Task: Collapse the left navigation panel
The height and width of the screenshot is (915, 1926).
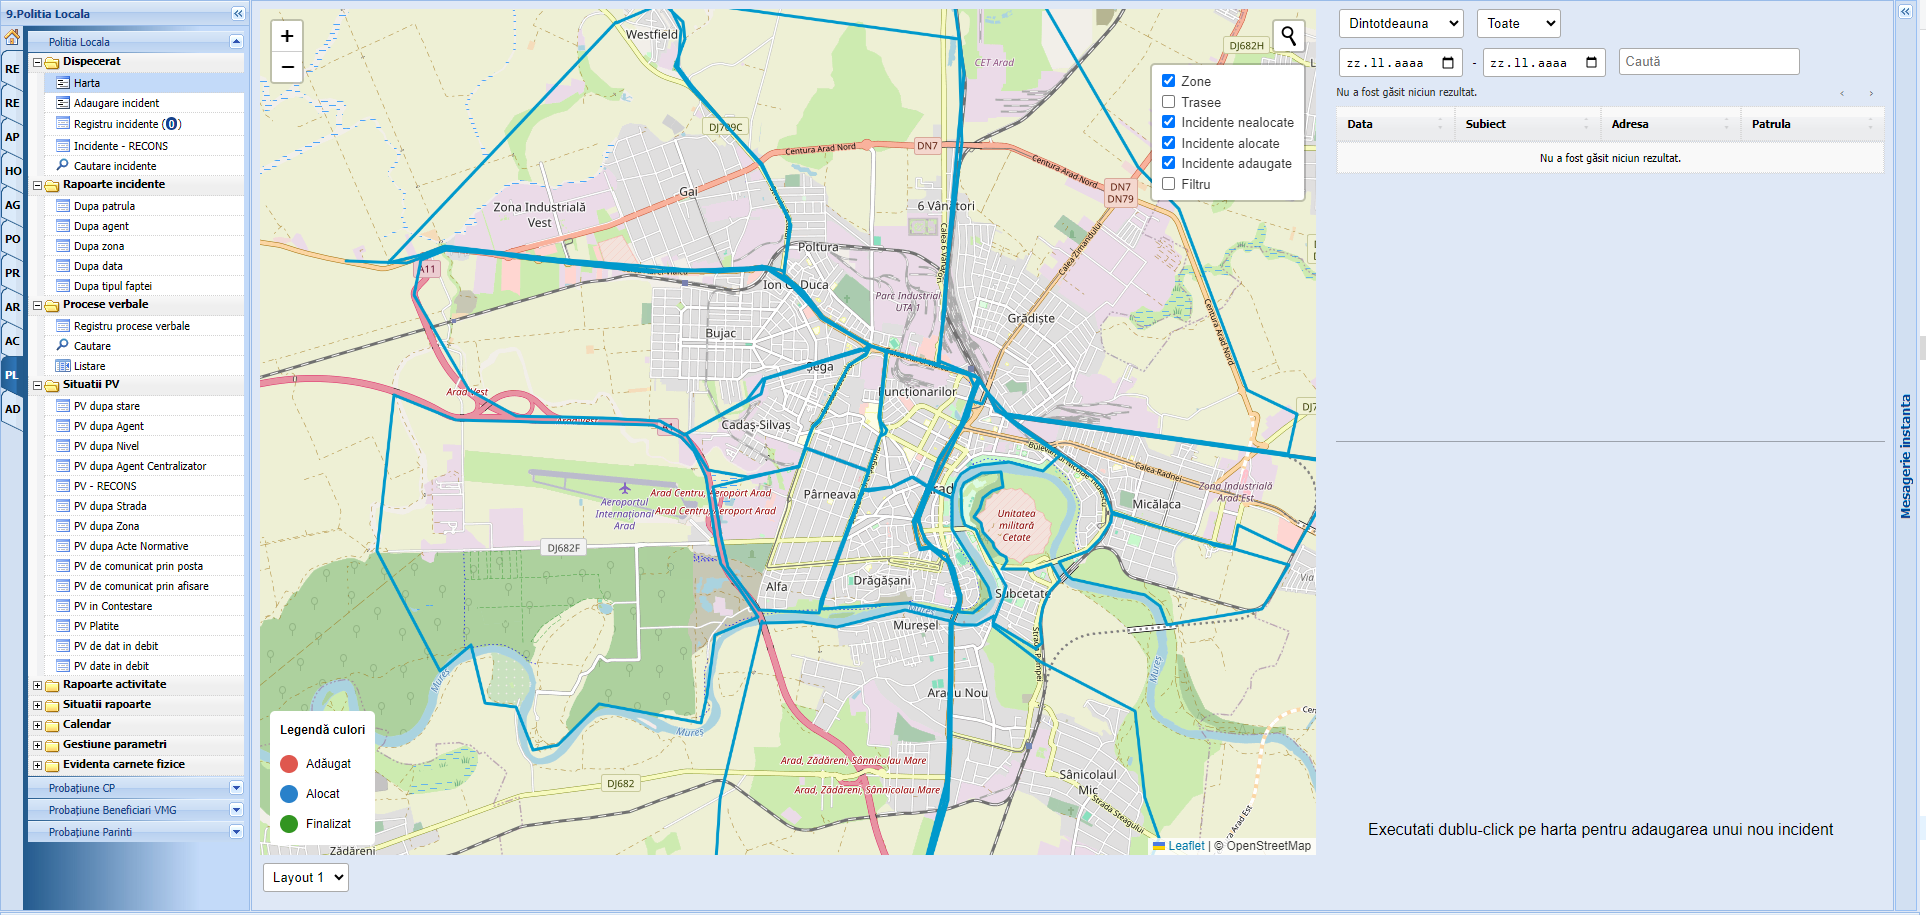Action: coord(238,14)
